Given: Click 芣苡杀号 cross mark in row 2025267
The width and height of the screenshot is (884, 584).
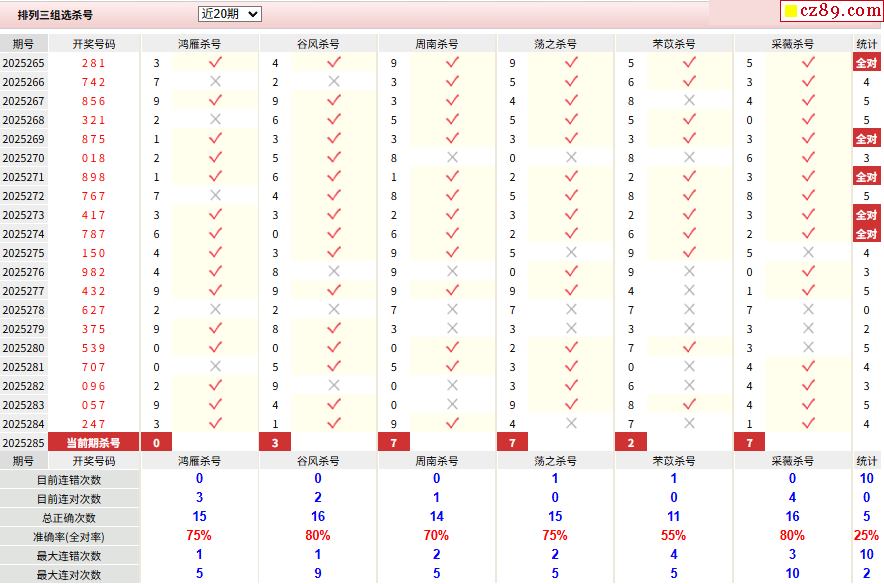Looking at the screenshot, I should [x=689, y=101].
